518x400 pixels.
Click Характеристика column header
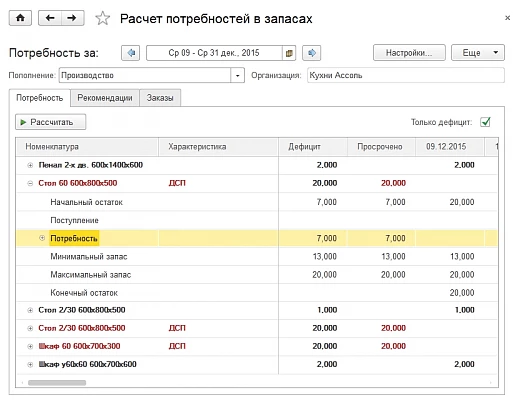(218, 147)
